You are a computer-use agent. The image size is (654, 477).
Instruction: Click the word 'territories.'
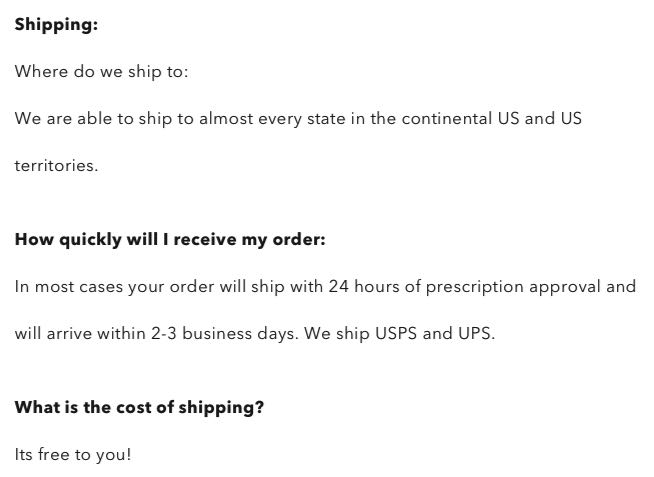point(56,166)
